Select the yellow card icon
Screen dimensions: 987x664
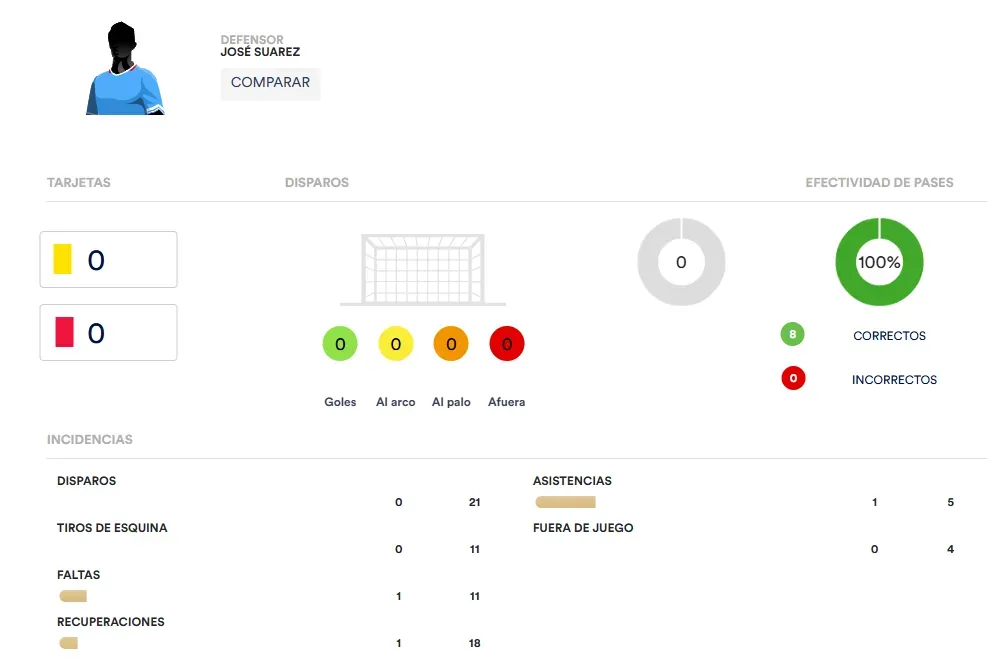62,259
